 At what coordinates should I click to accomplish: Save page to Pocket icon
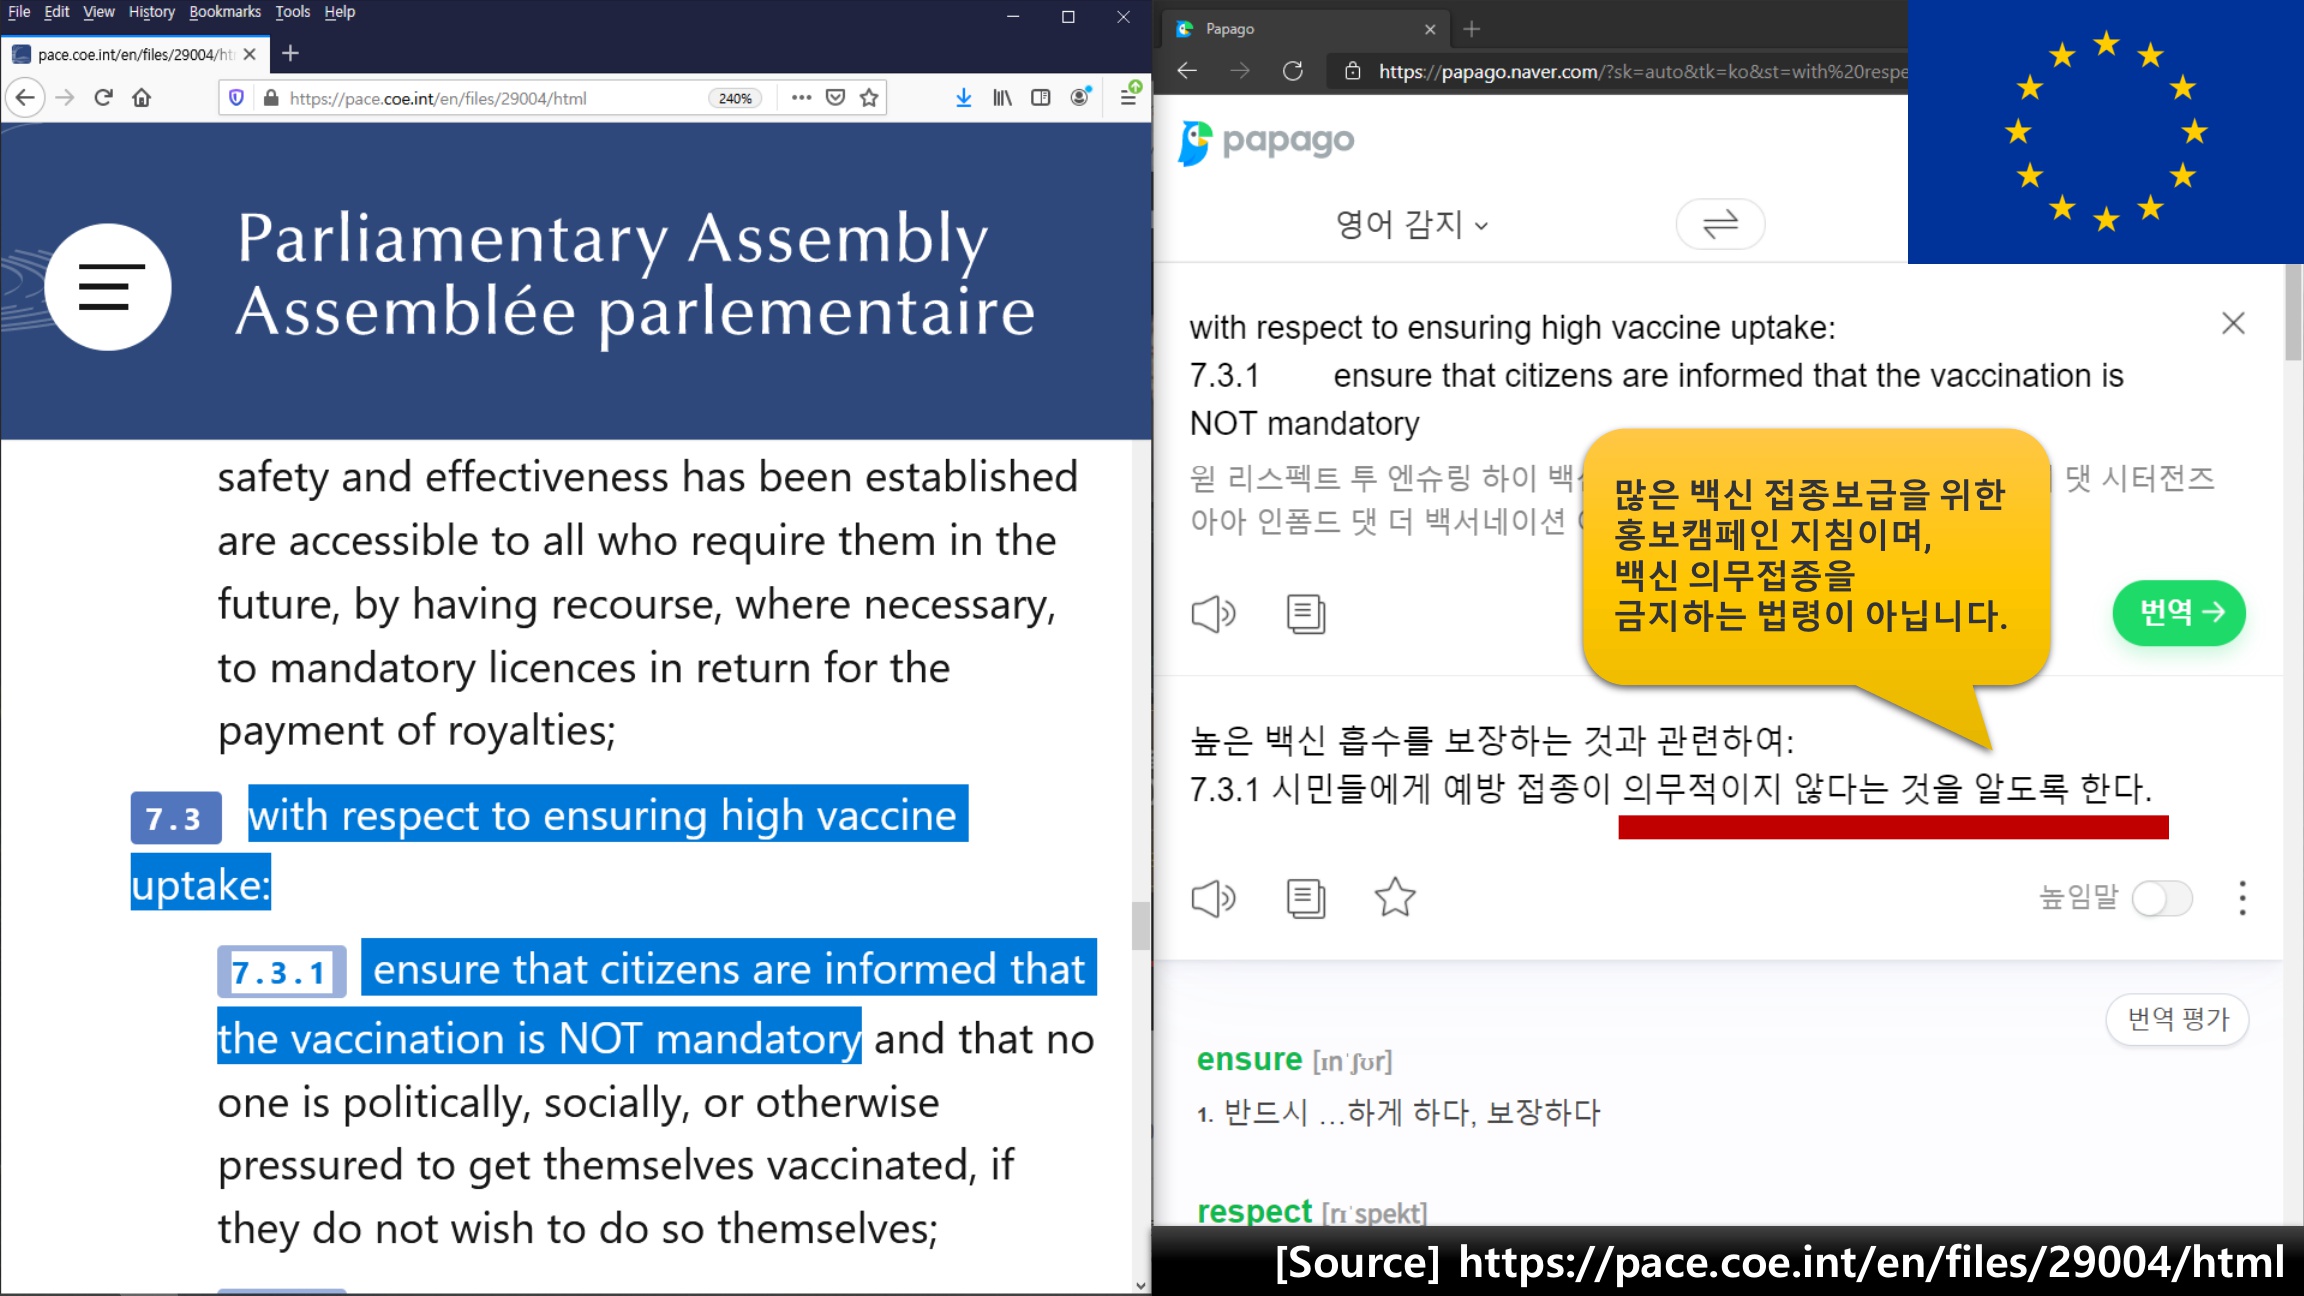coord(836,98)
